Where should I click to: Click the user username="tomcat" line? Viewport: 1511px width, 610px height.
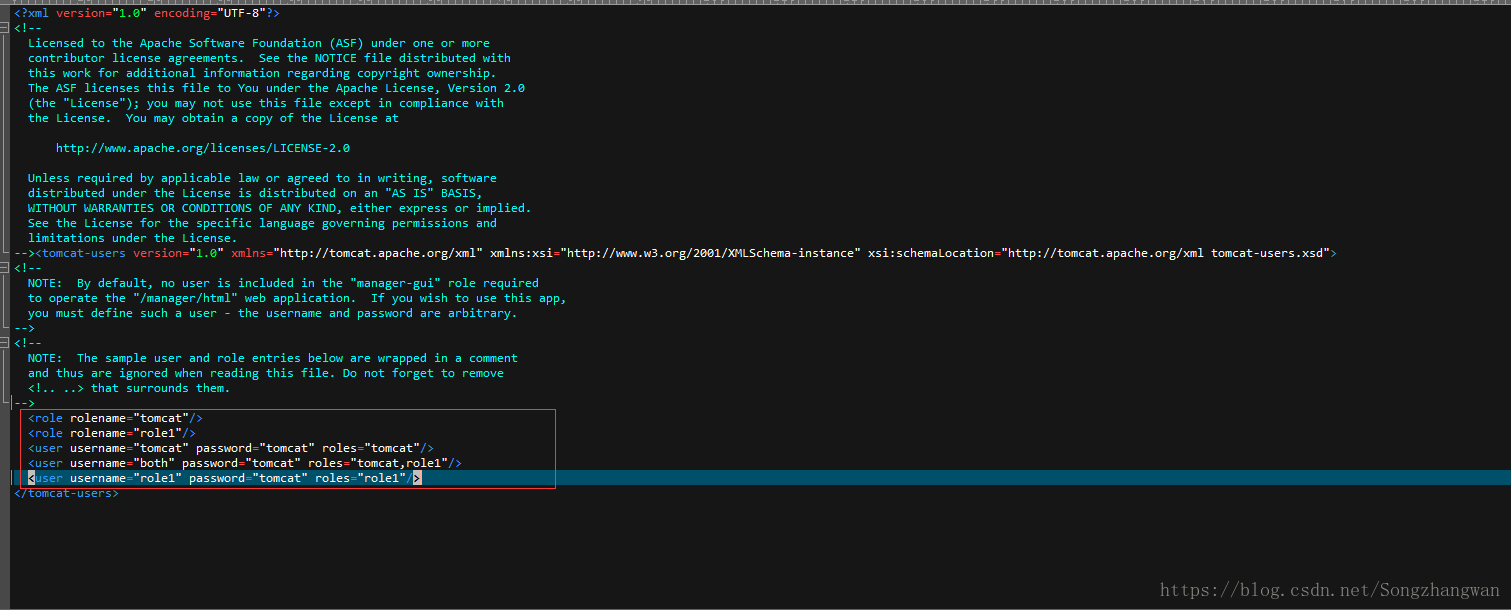tap(231, 448)
